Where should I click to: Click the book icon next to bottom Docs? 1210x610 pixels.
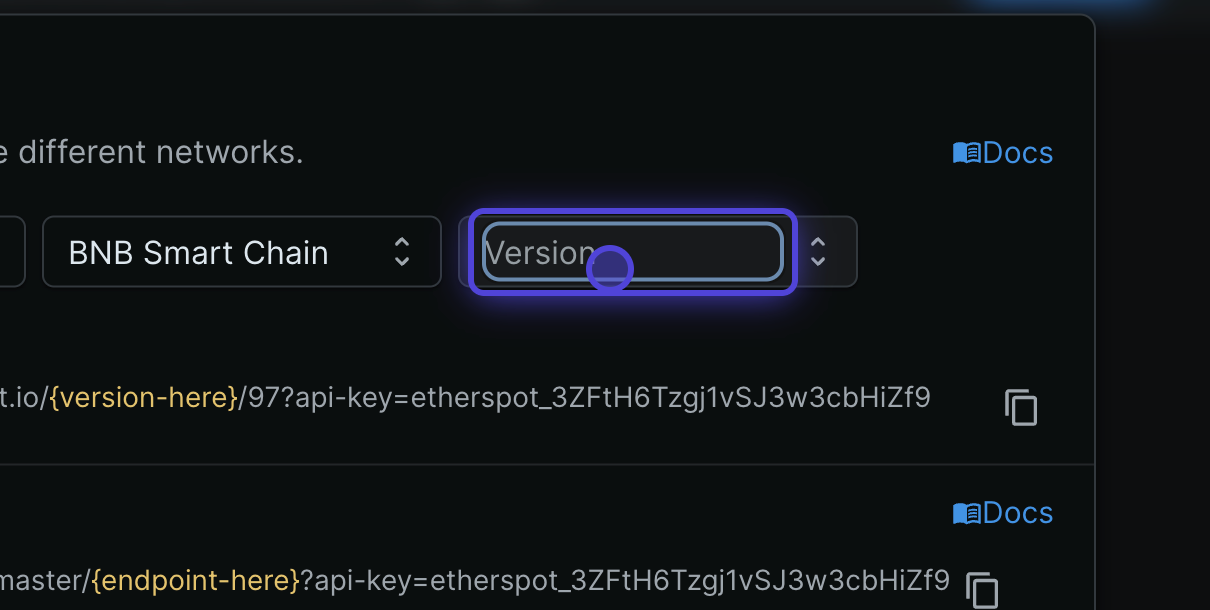click(x=966, y=512)
